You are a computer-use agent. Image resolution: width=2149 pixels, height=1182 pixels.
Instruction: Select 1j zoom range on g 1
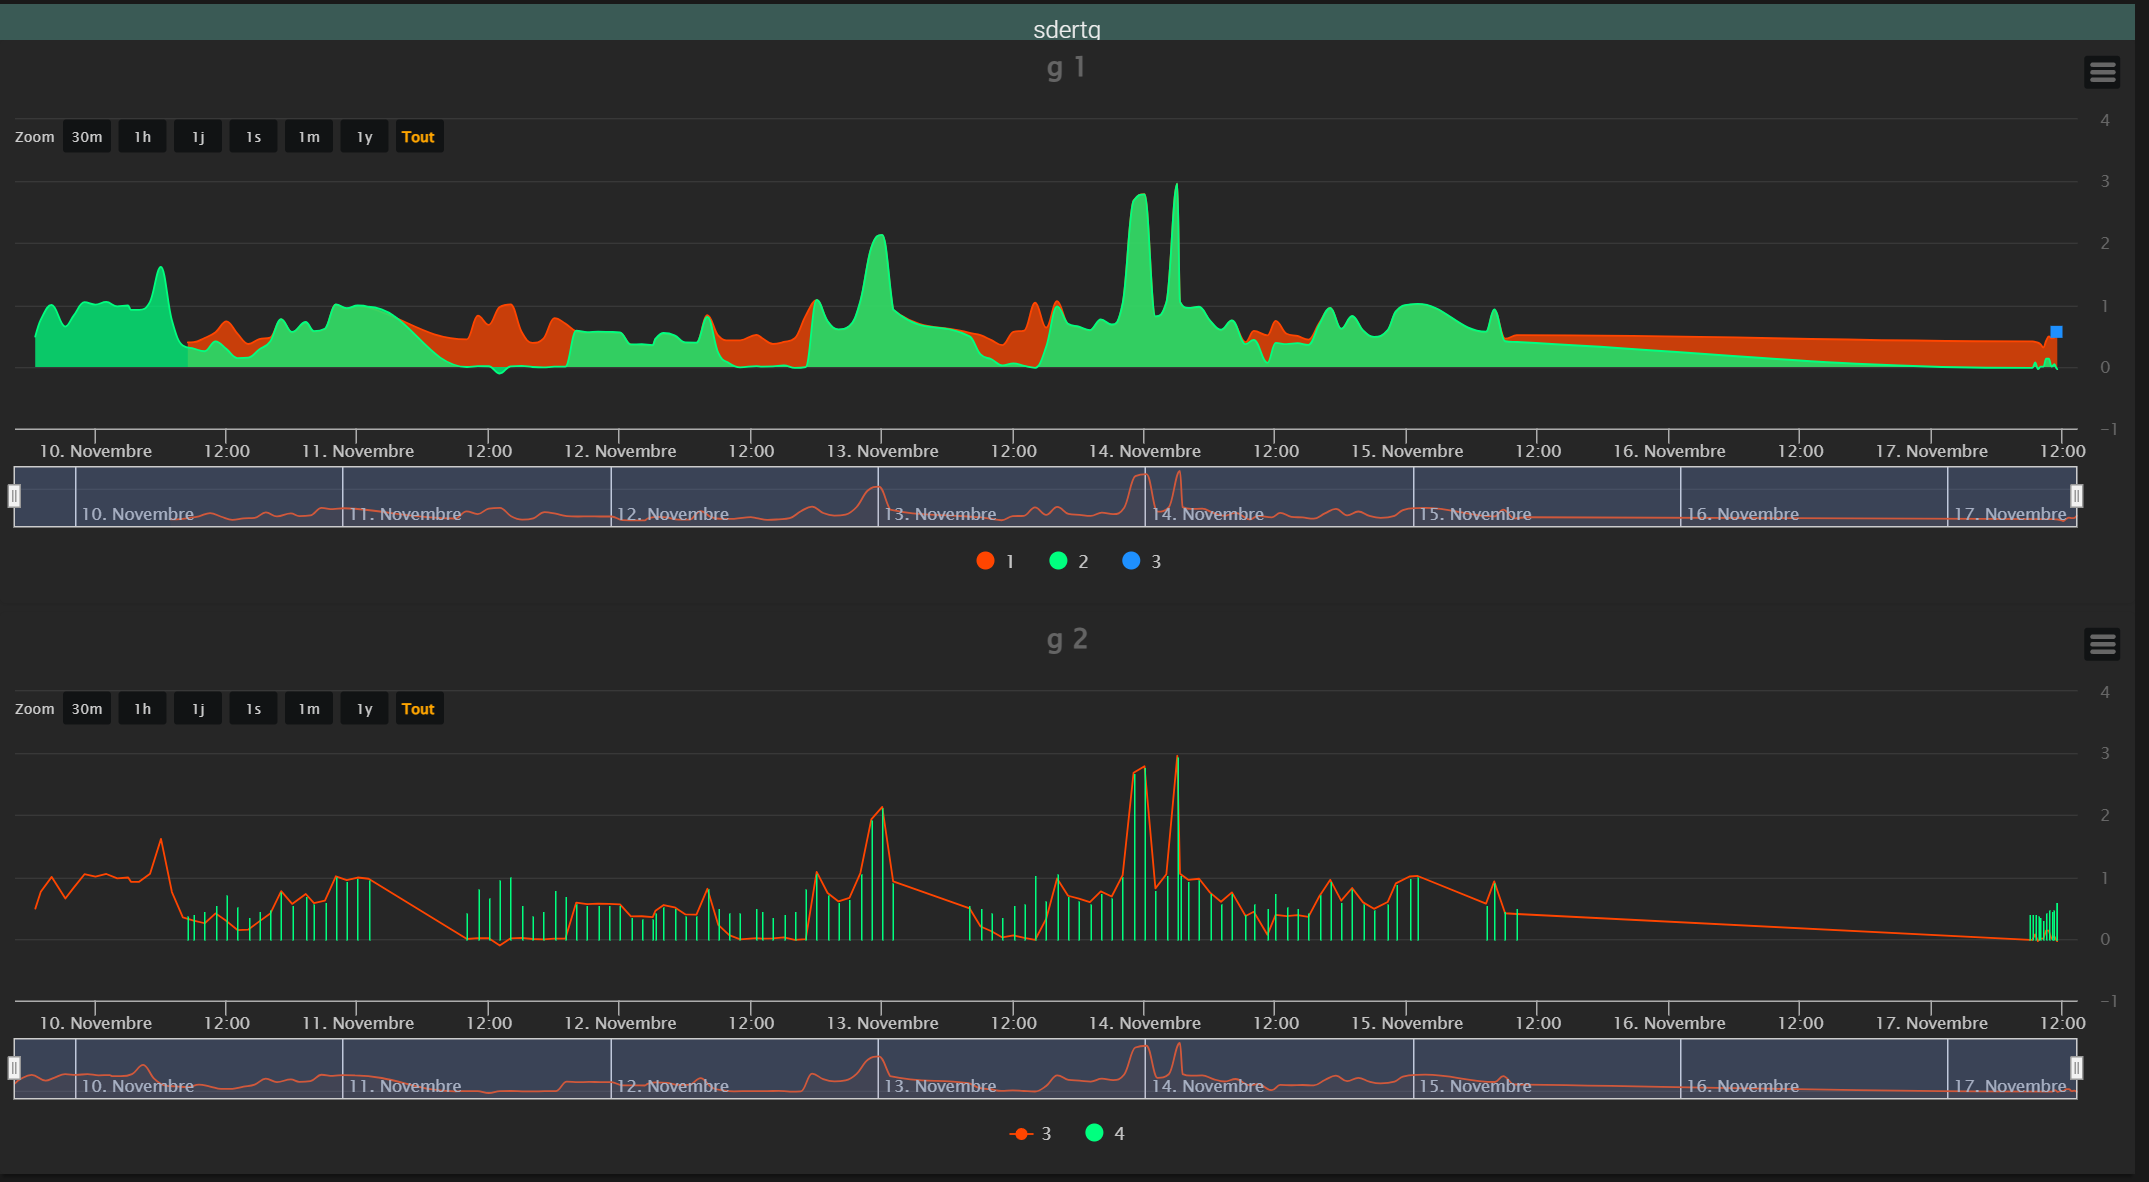coord(198,137)
